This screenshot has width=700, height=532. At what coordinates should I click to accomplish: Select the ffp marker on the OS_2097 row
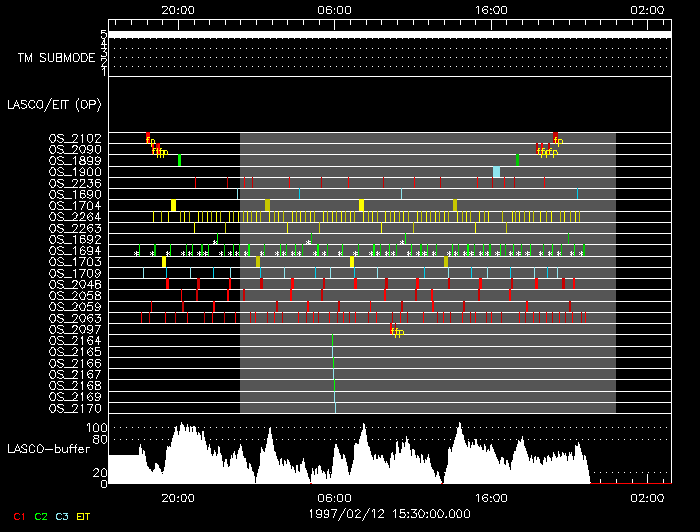click(397, 332)
